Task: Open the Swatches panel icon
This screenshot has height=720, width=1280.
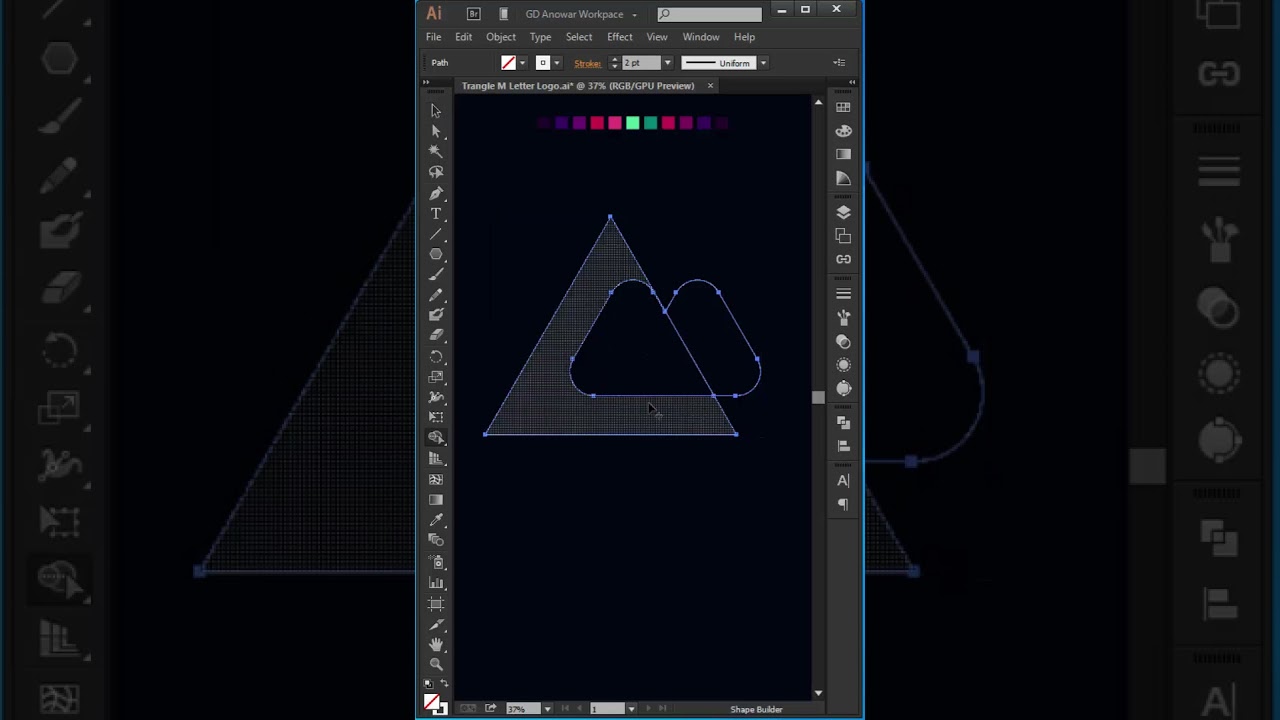Action: tap(843, 107)
